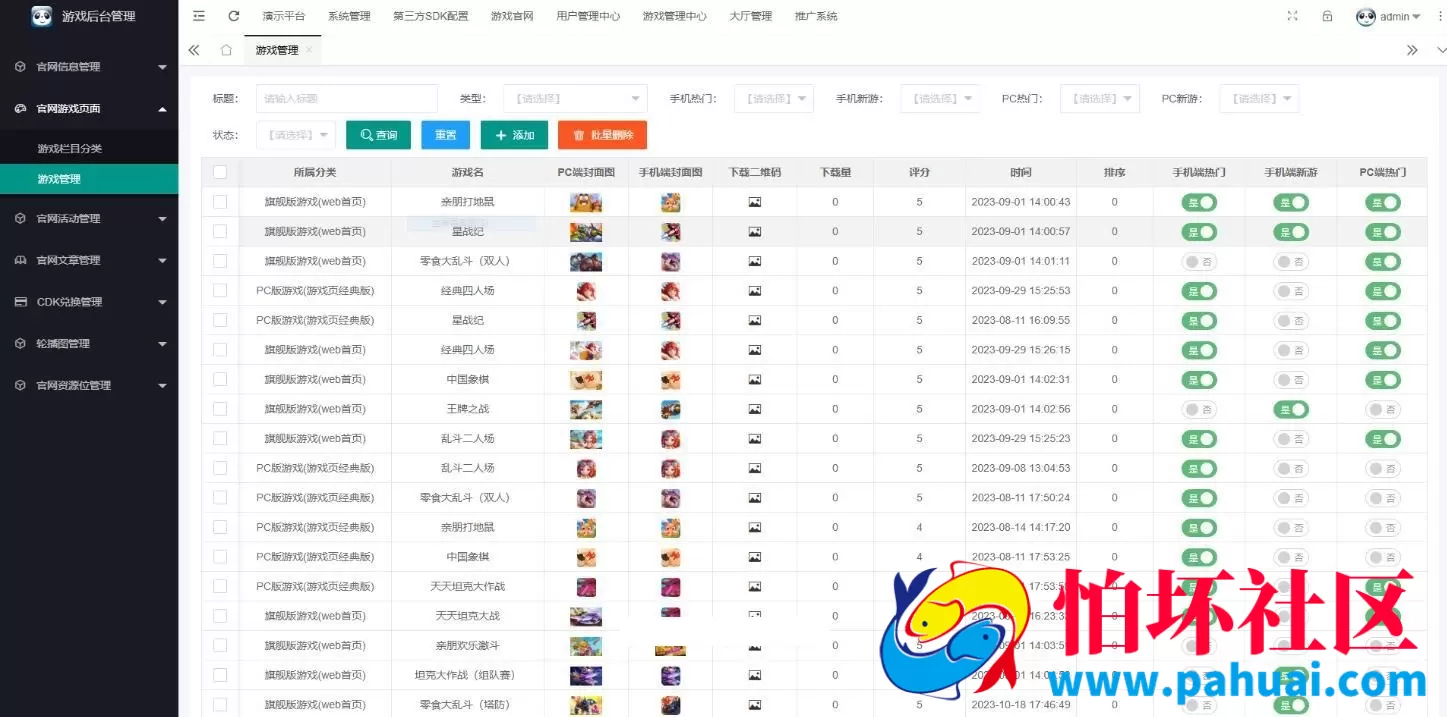This screenshot has width=1447, height=717.
Task: Check the checkbox for 亲朋欢乐激斗 row
Action: (x=220, y=645)
